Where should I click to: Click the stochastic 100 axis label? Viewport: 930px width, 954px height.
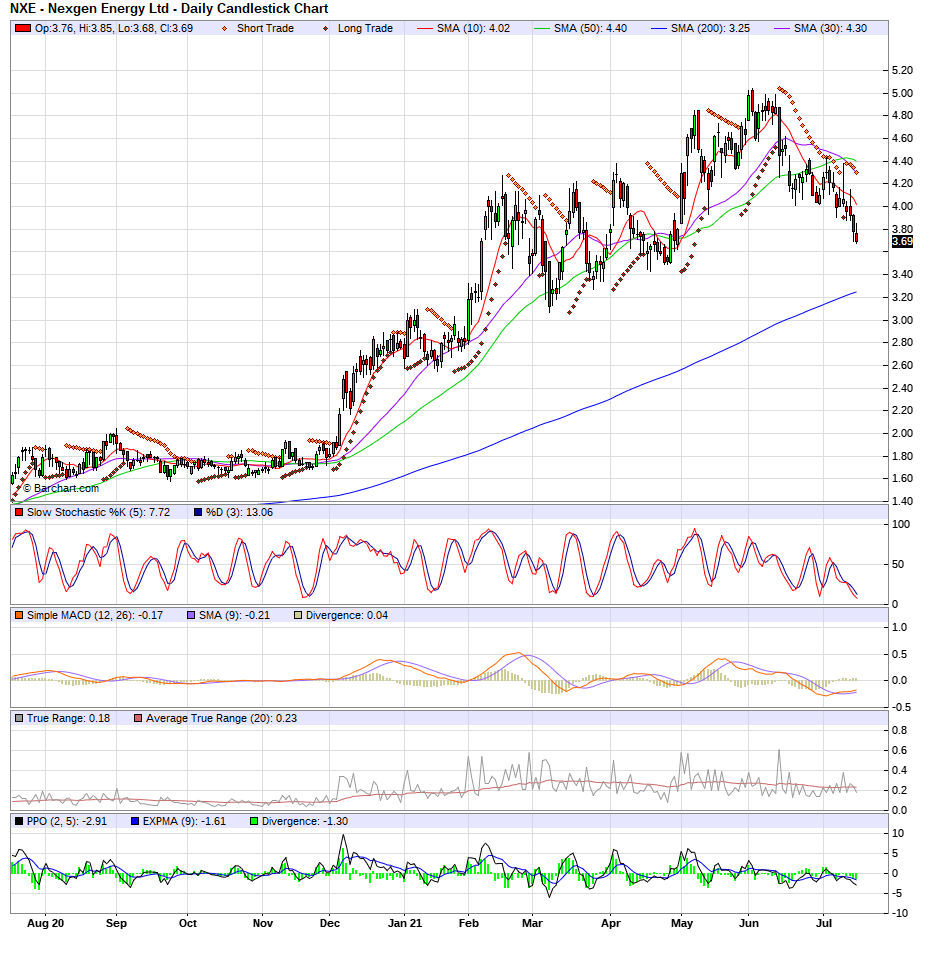click(901, 524)
